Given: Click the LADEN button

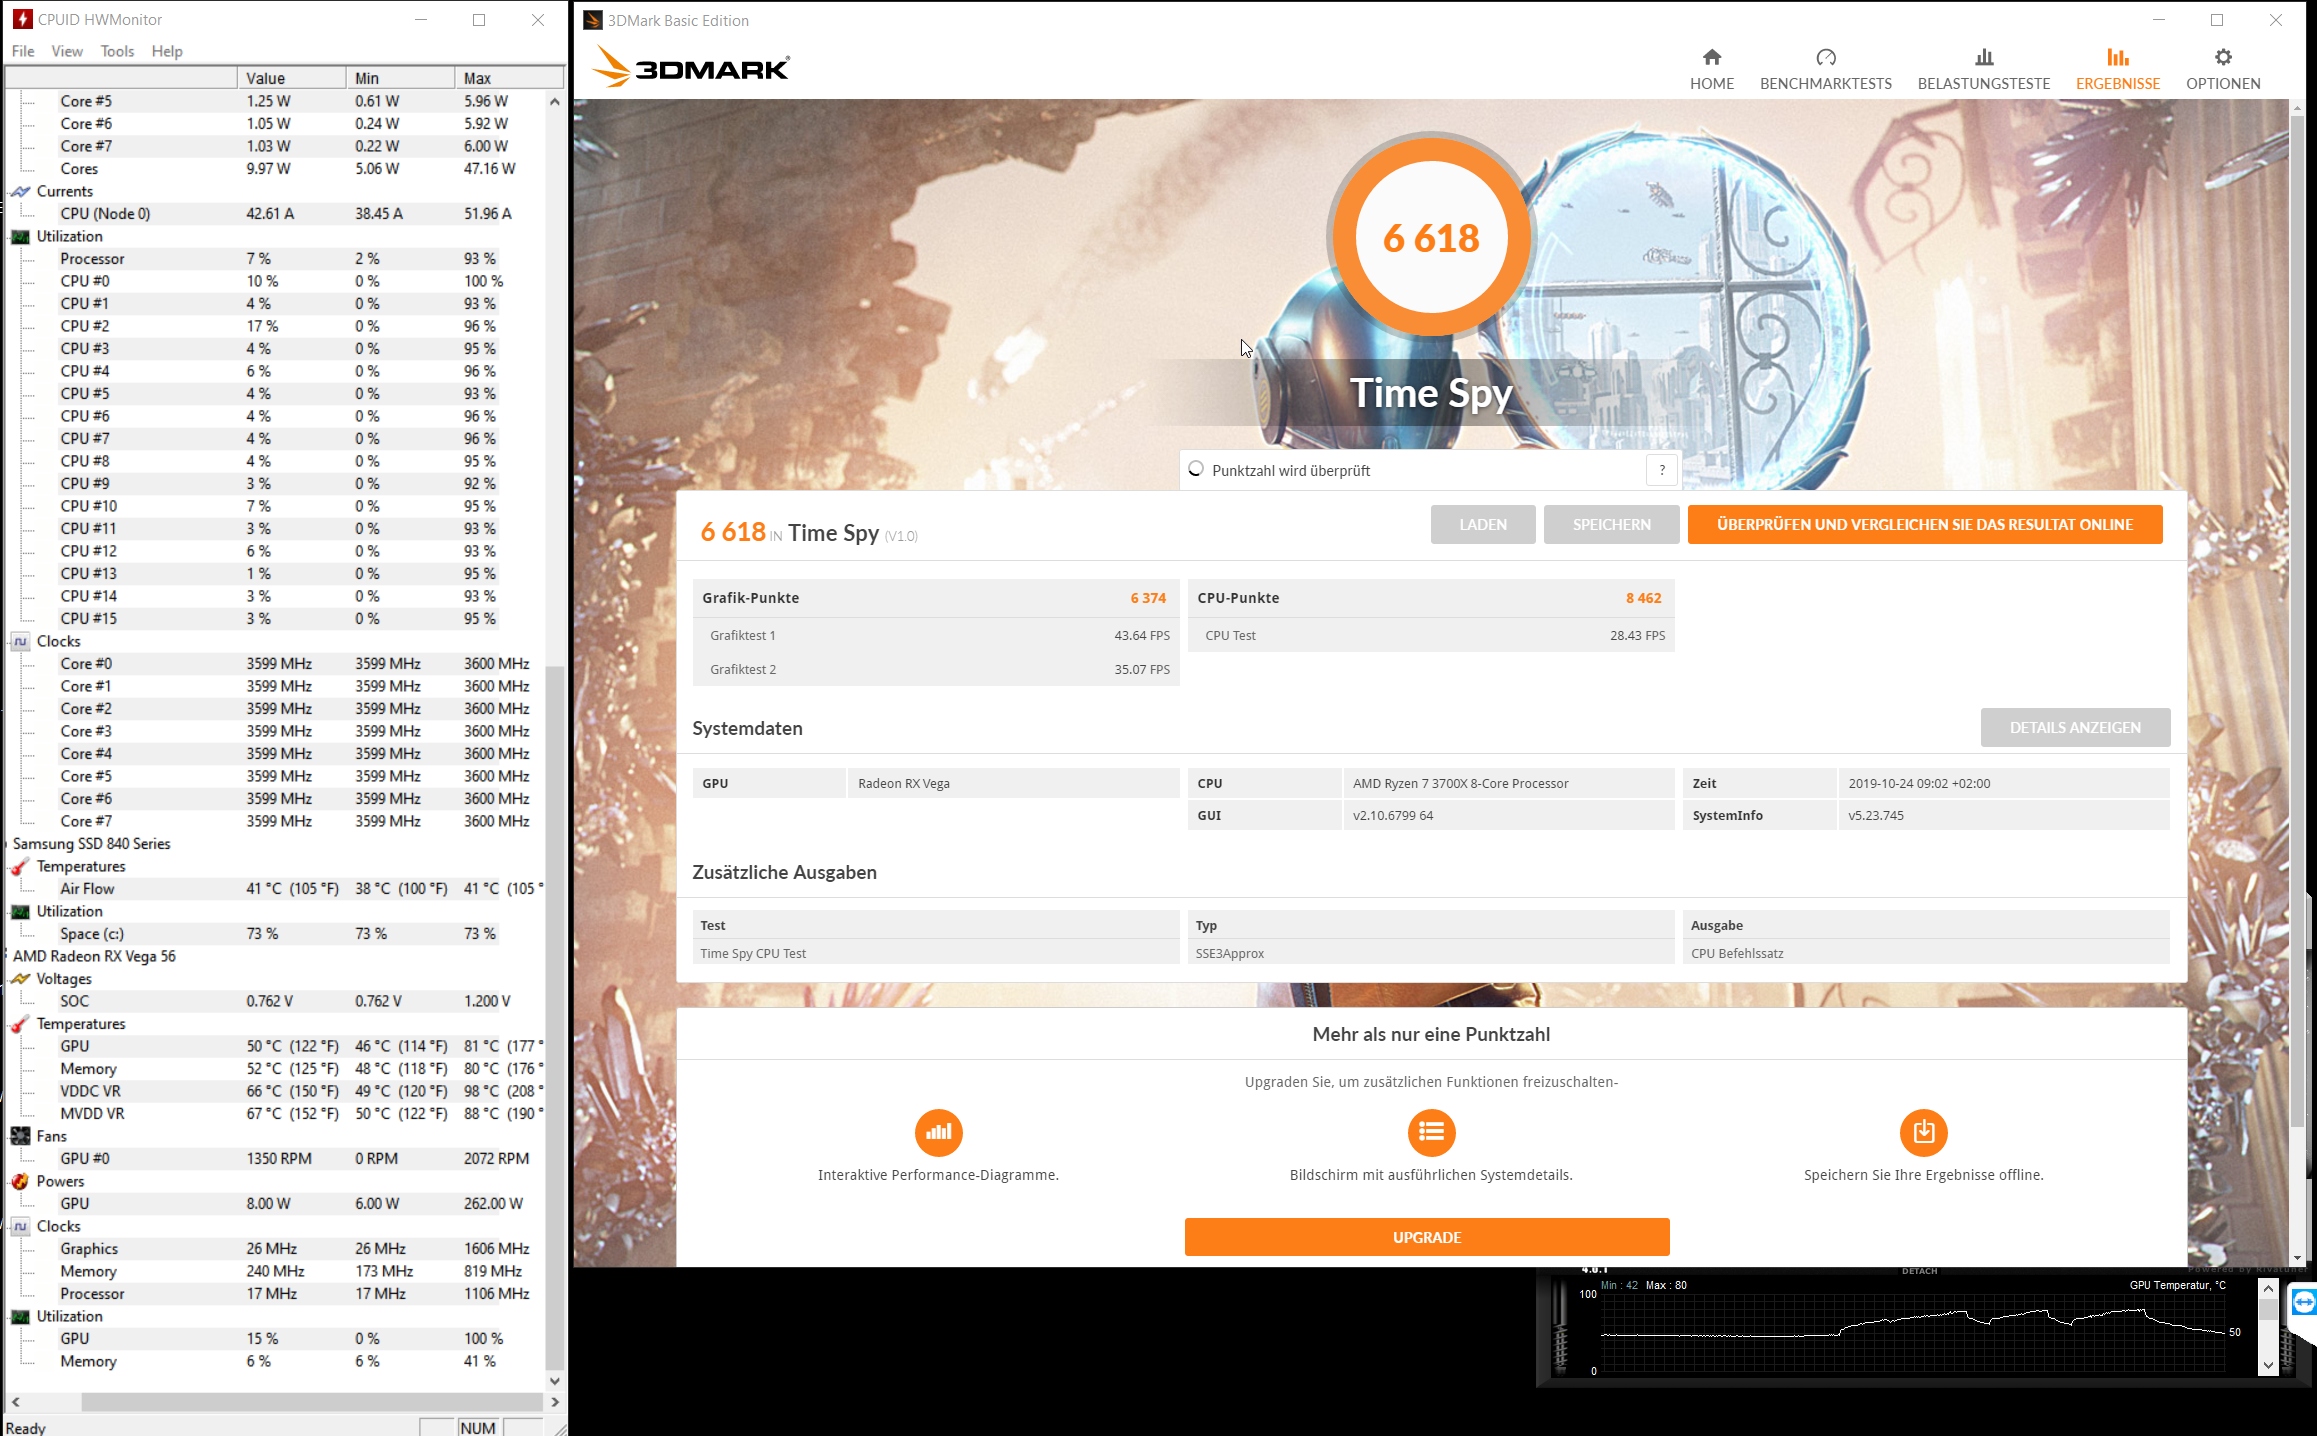Looking at the screenshot, I should point(1483,524).
